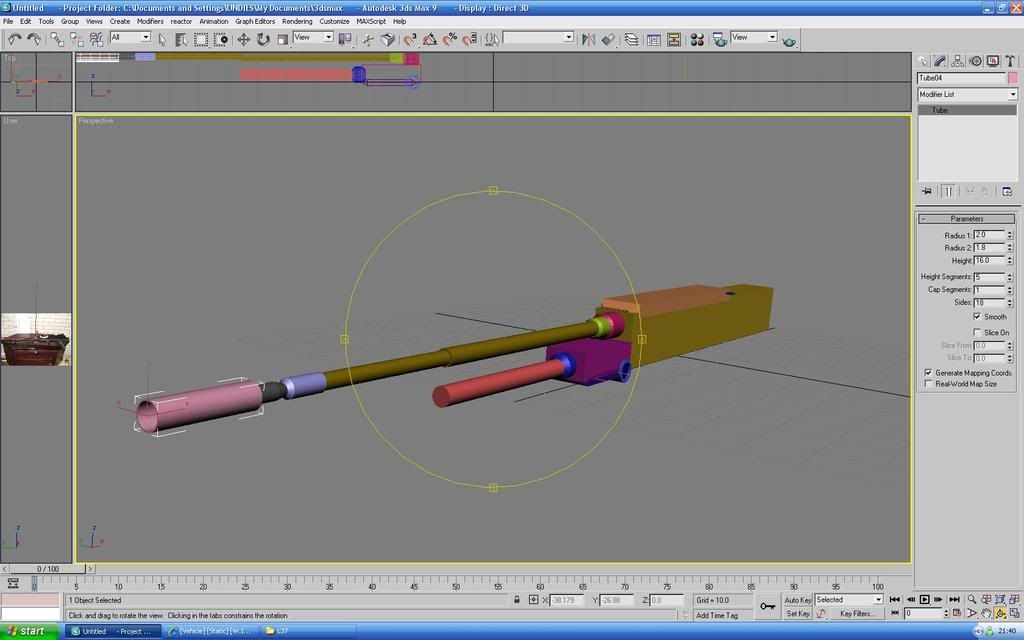The width and height of the screenshot is (1024, 640).
Task: Open the Utilities panel hammer icon
Action: click(x=1009, y=61)
